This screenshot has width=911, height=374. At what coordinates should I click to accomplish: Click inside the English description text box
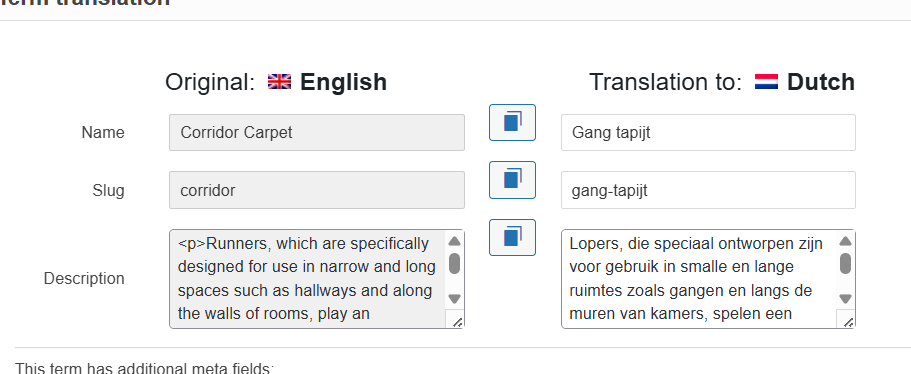[x=308, y=279]
